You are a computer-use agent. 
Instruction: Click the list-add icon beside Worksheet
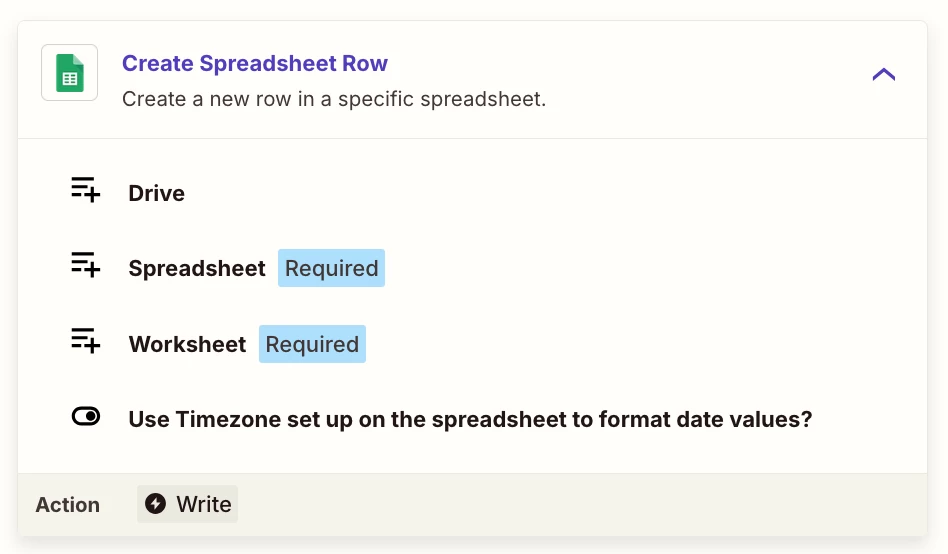86,342
